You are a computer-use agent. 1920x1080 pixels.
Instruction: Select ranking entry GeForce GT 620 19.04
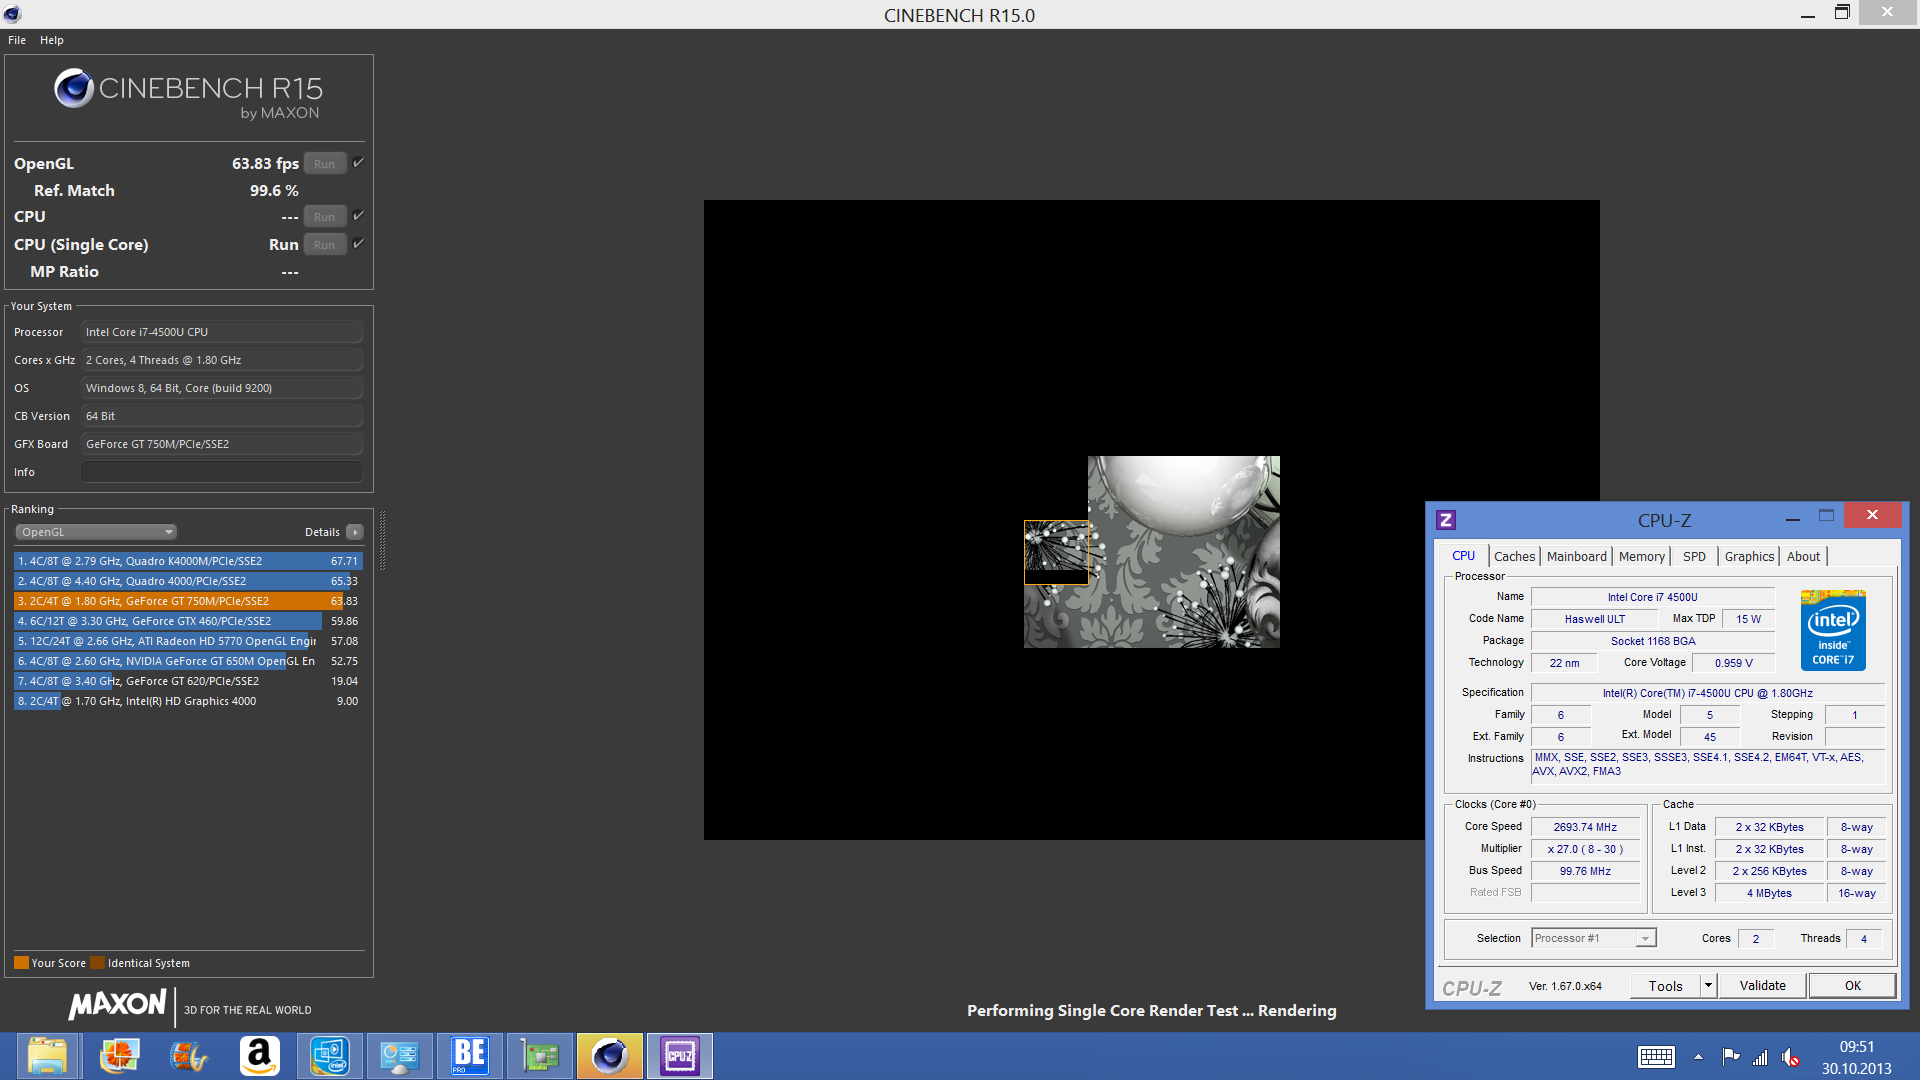click(x=188, y=681)
